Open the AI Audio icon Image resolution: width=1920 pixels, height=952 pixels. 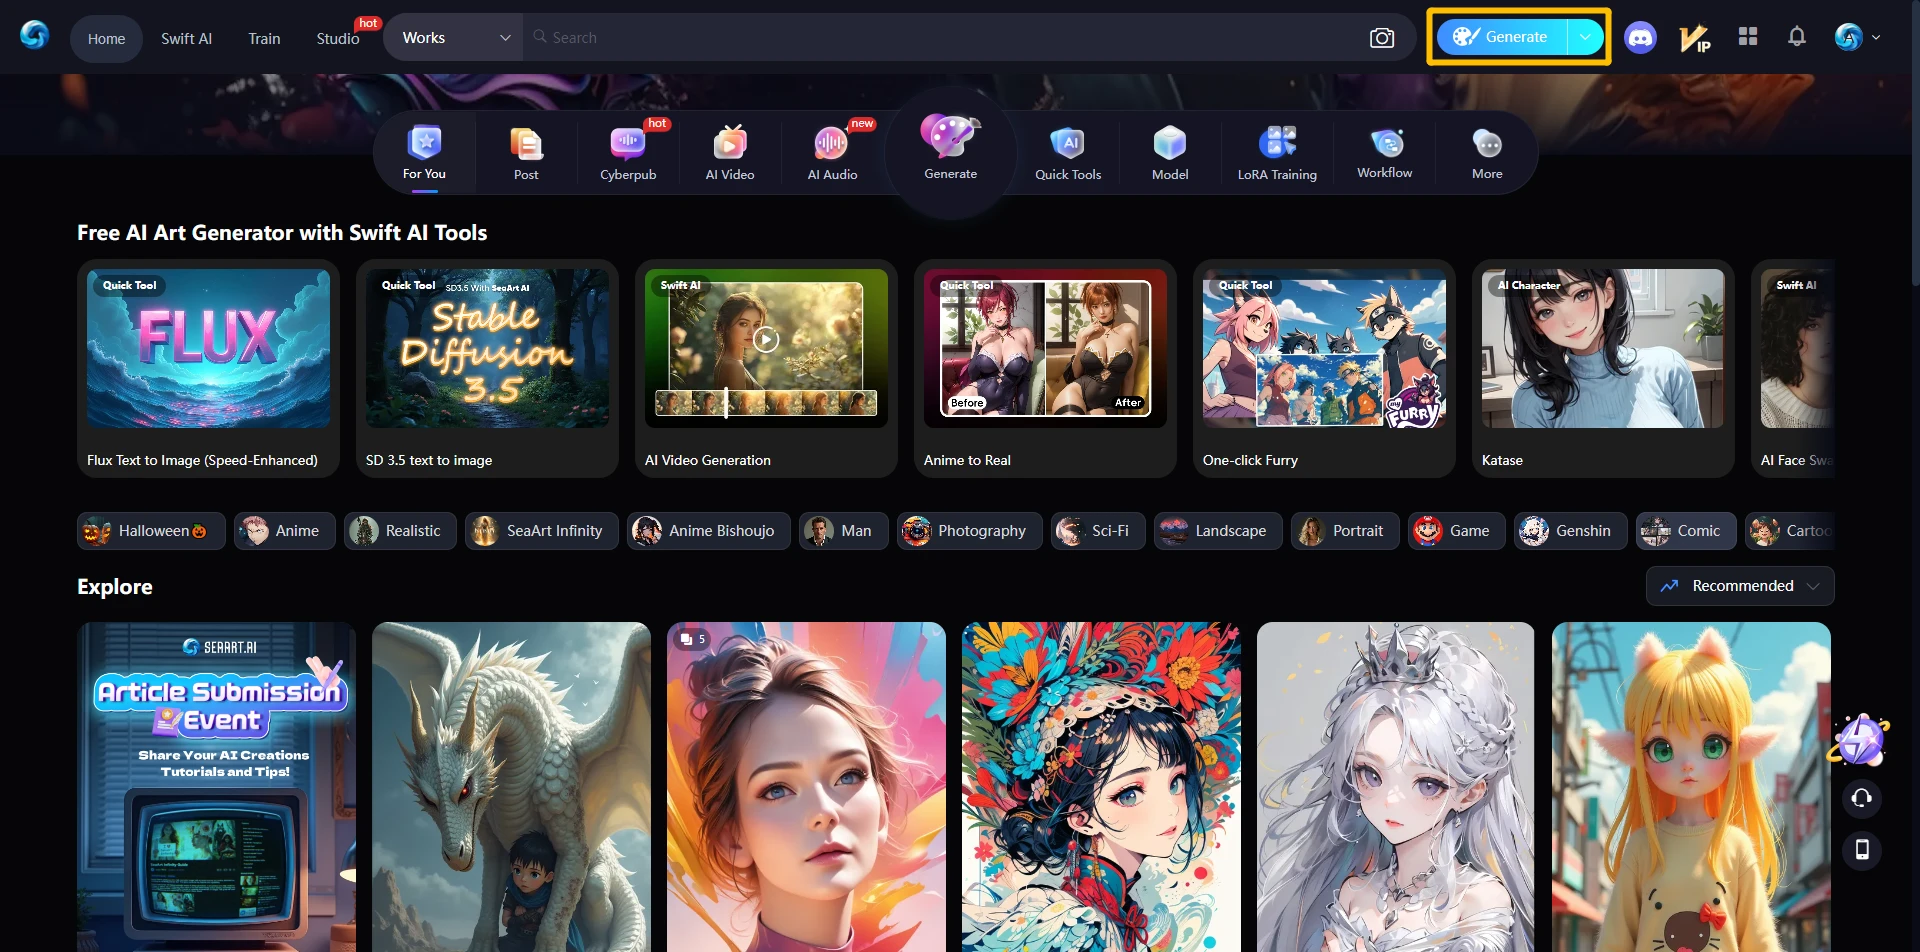coord(832,144)
